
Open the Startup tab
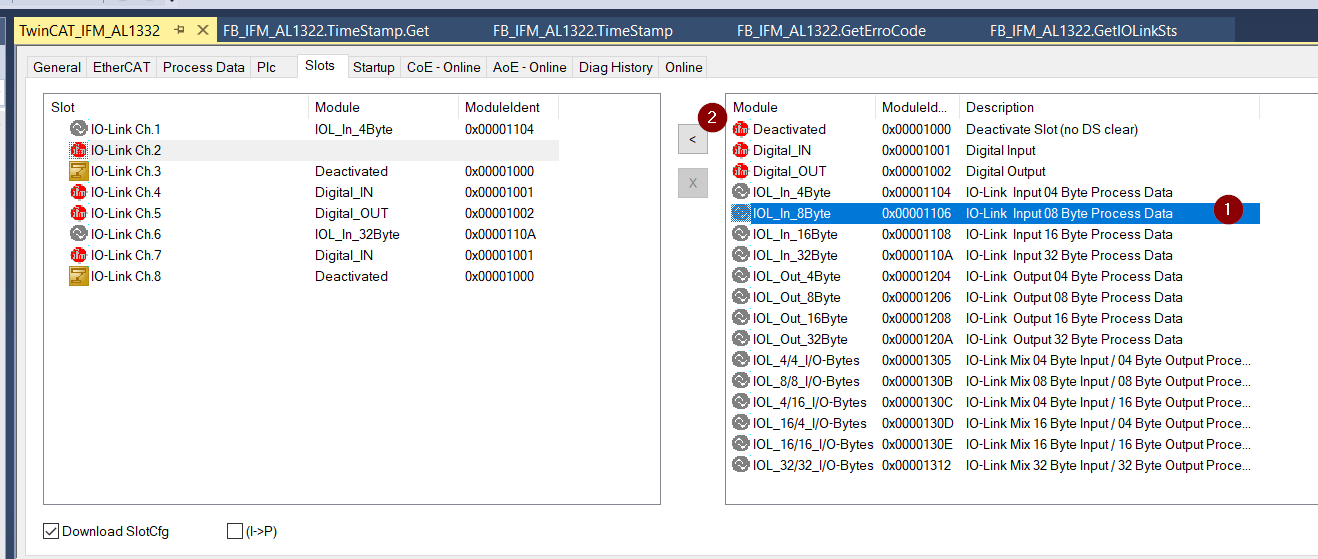pos(373,67)
